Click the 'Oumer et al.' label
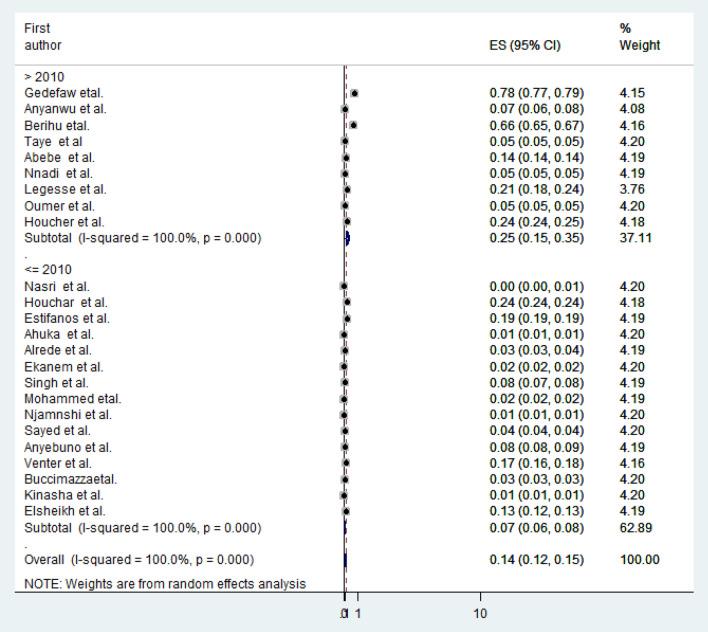This screenshot has width=708, height=632. pos(60,206)
